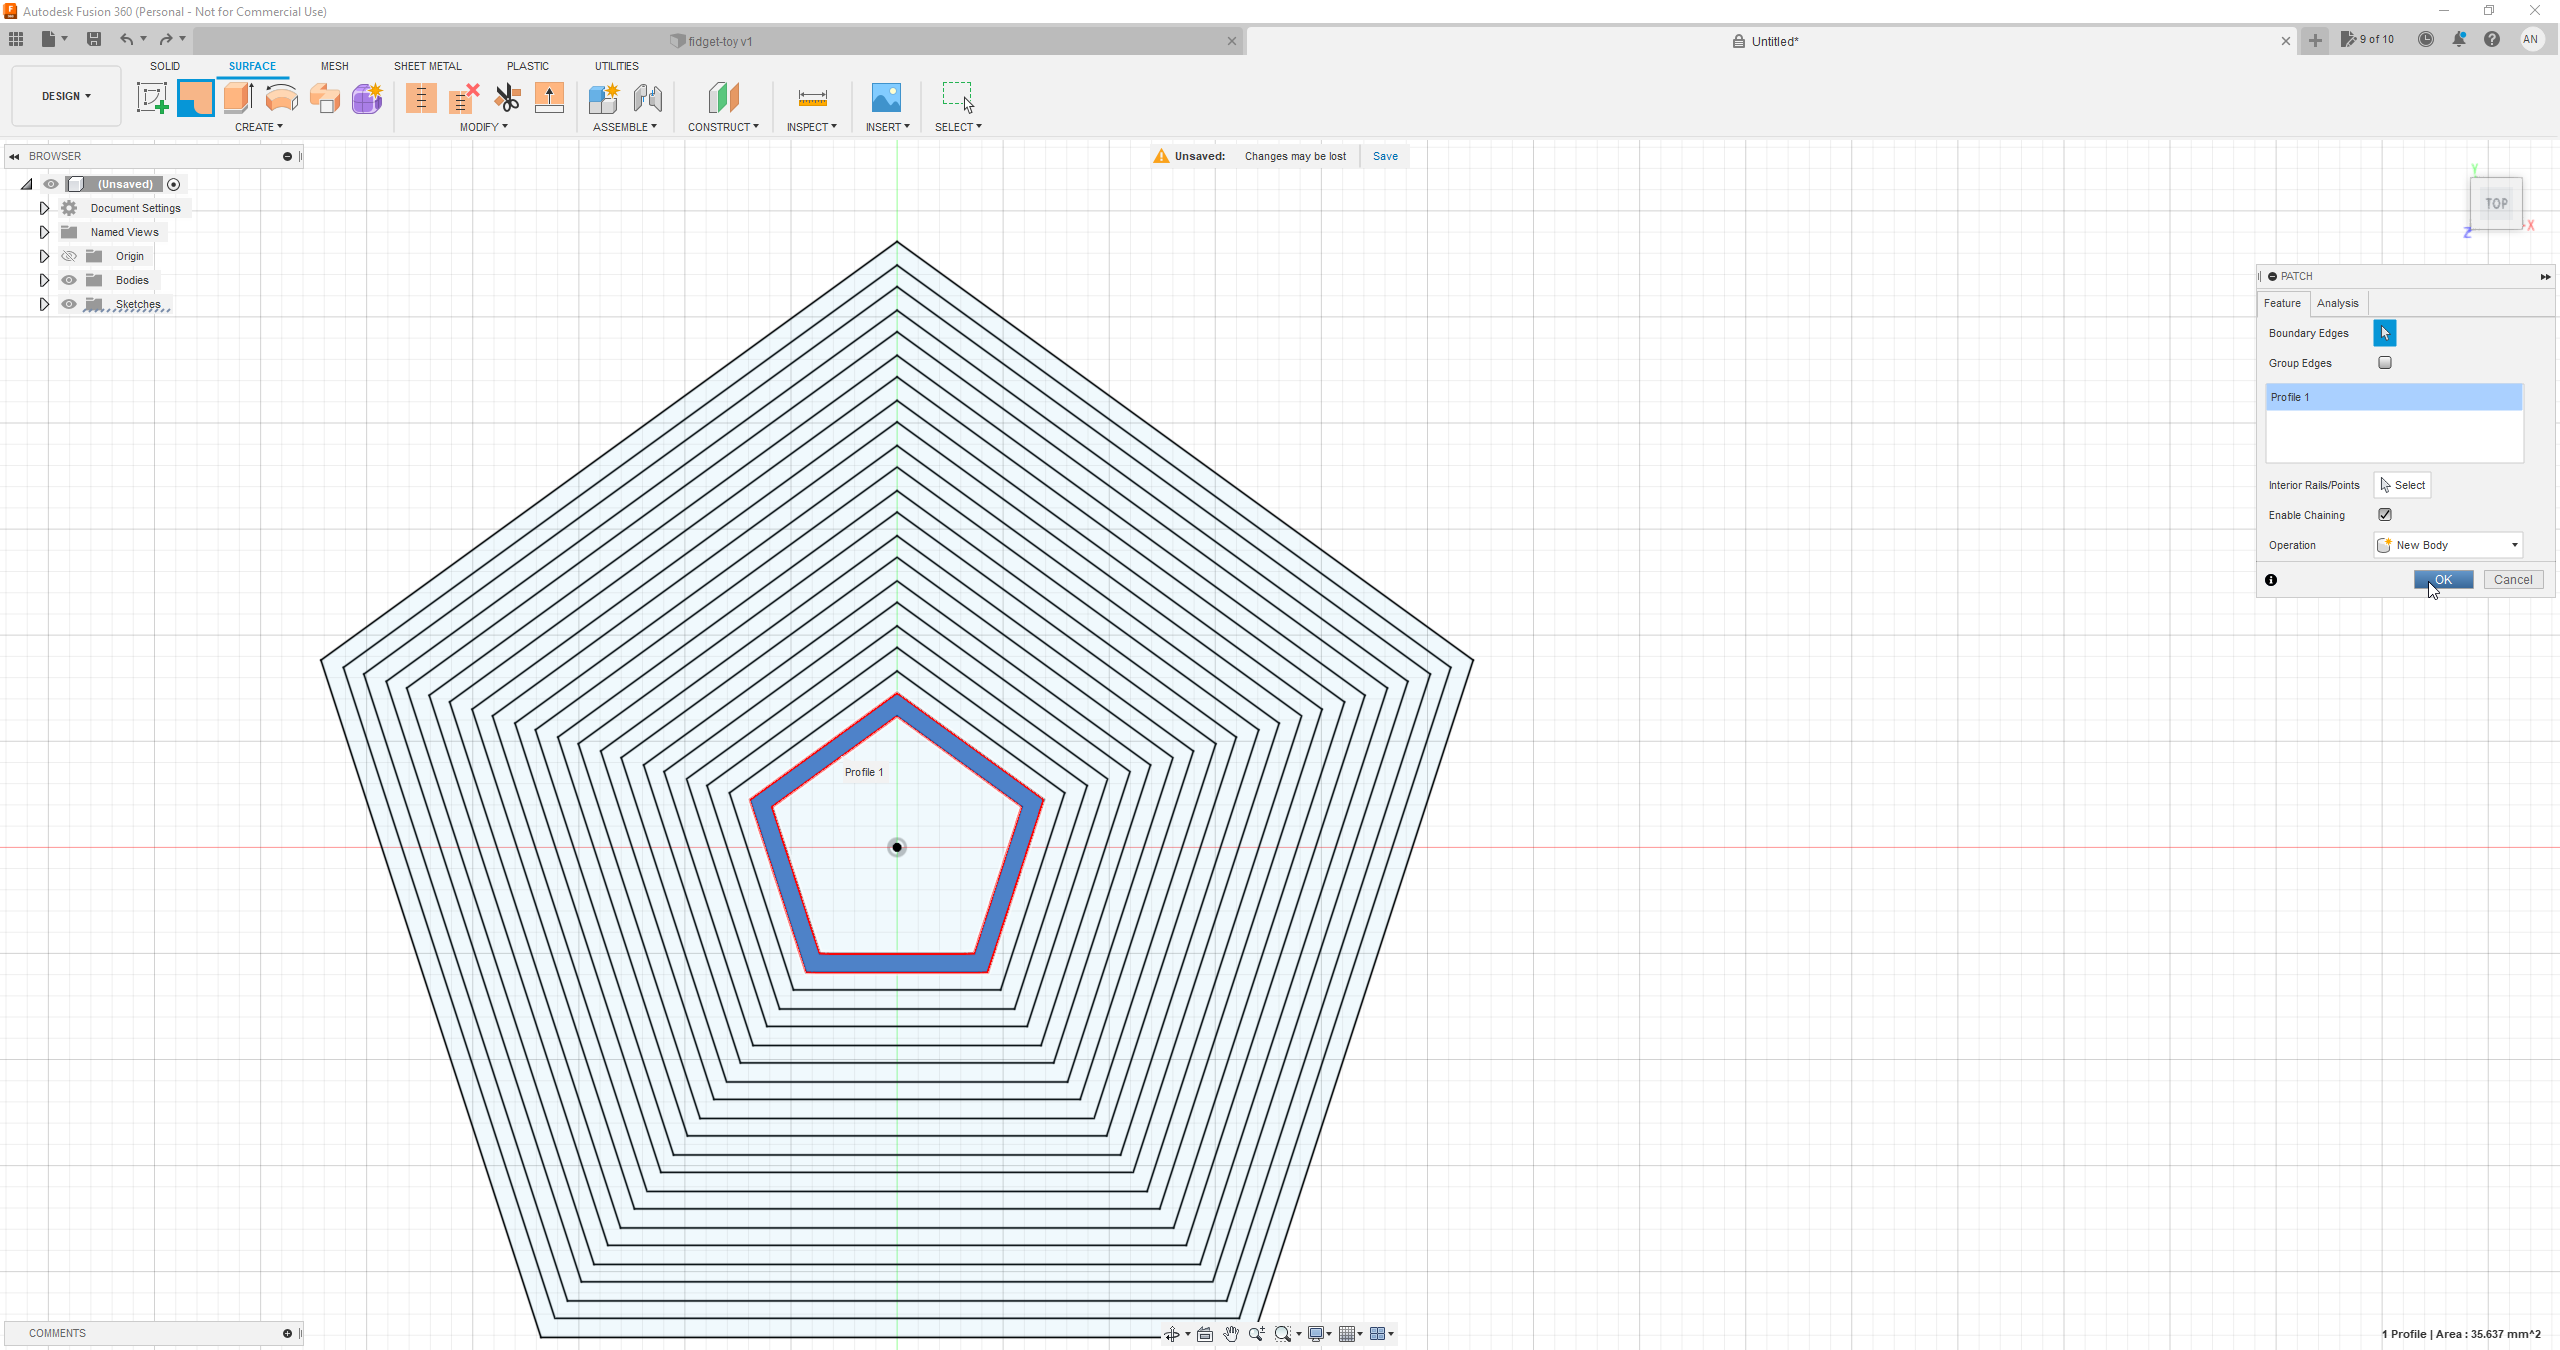This screenshot has height=1350, width=2560.
Task: Disable the Enable Chaining checkbox
Action: 2386,514
